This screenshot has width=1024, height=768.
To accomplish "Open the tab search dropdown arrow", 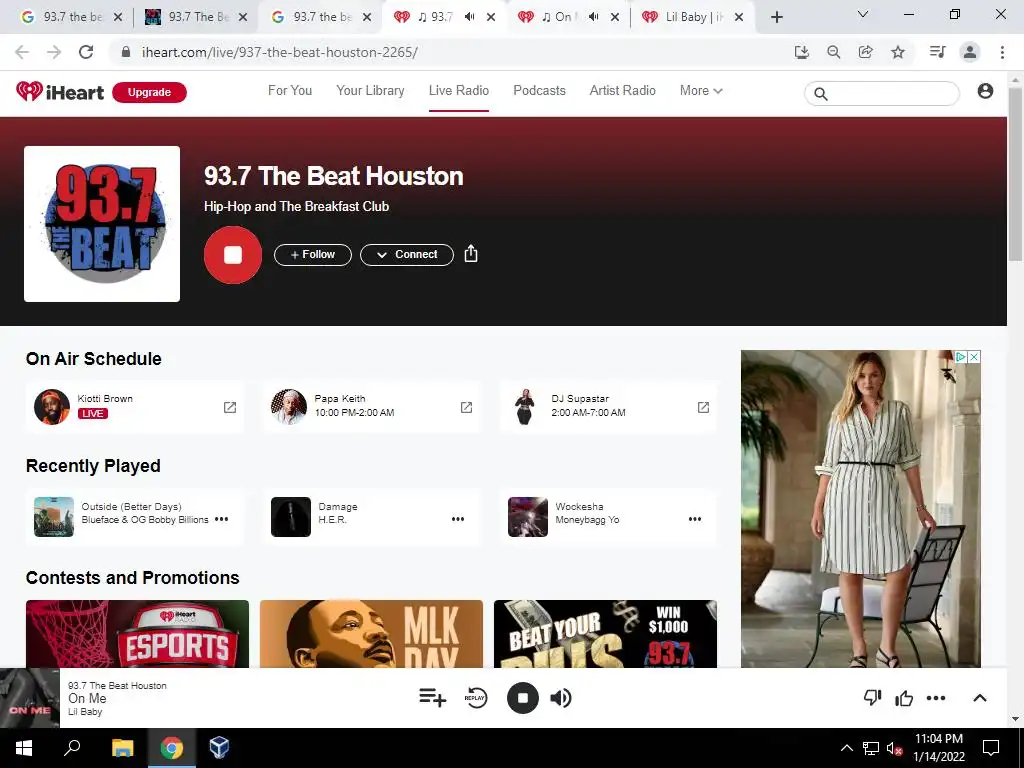I will tap(863, 14).
